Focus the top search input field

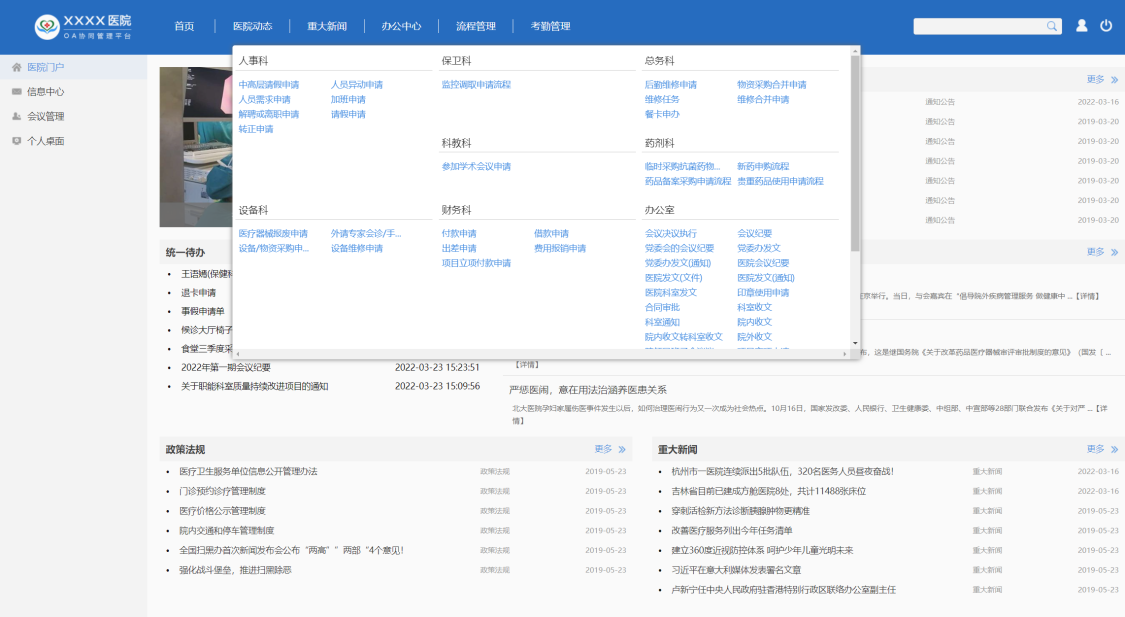(x=978, y=26)
